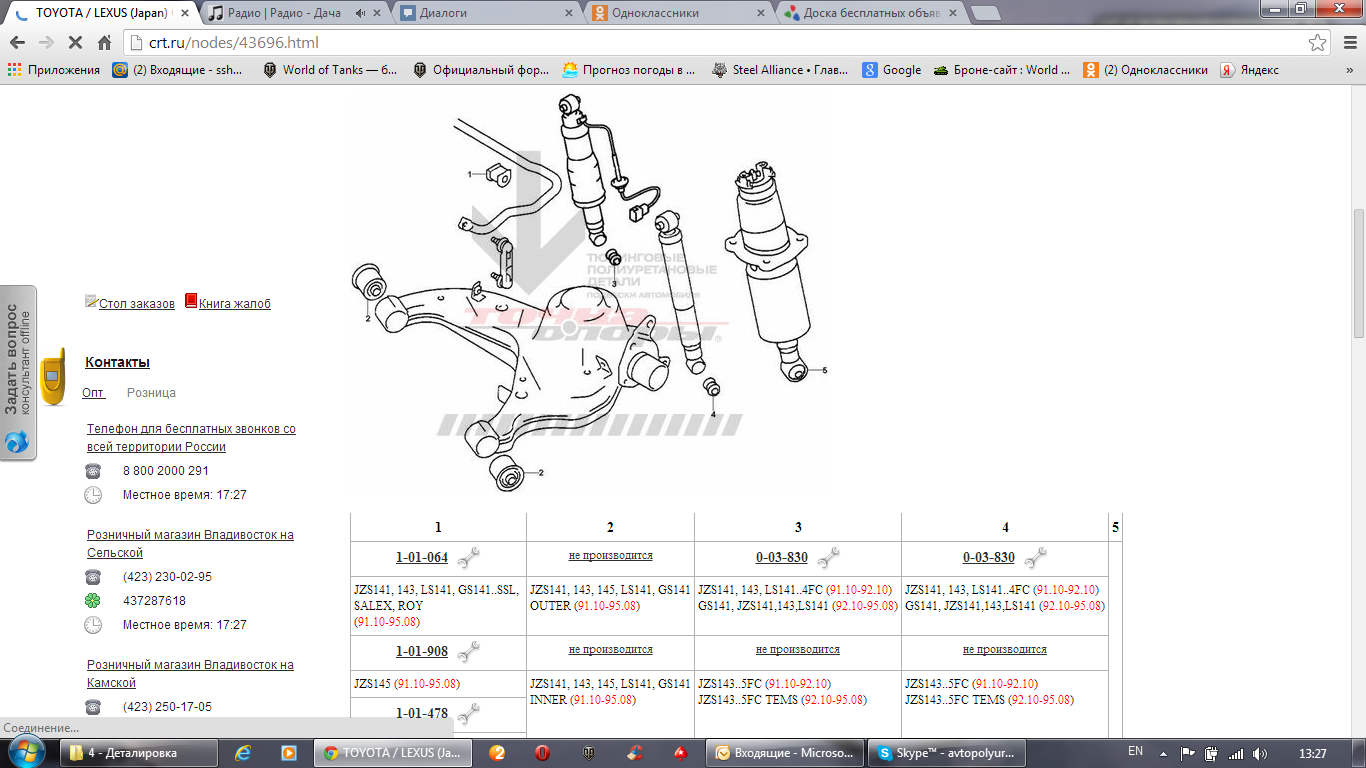Open Steel Alliance bookmark
Image resolution: width=1366 pixels, height=768 pixels.
[x=780, y=70]
